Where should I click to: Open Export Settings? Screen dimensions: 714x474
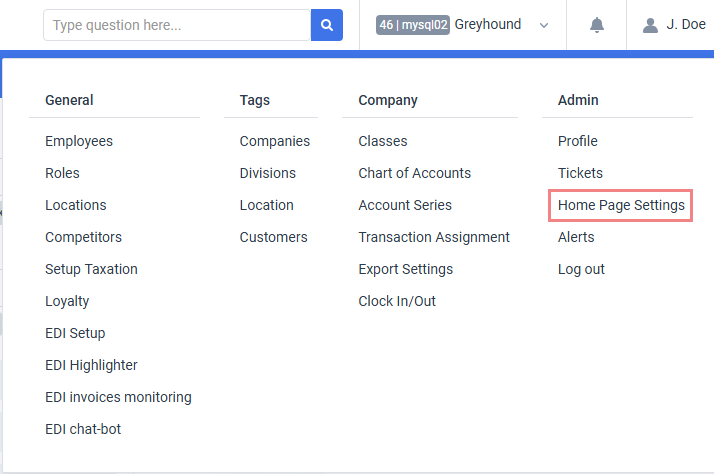pos(406,269)
